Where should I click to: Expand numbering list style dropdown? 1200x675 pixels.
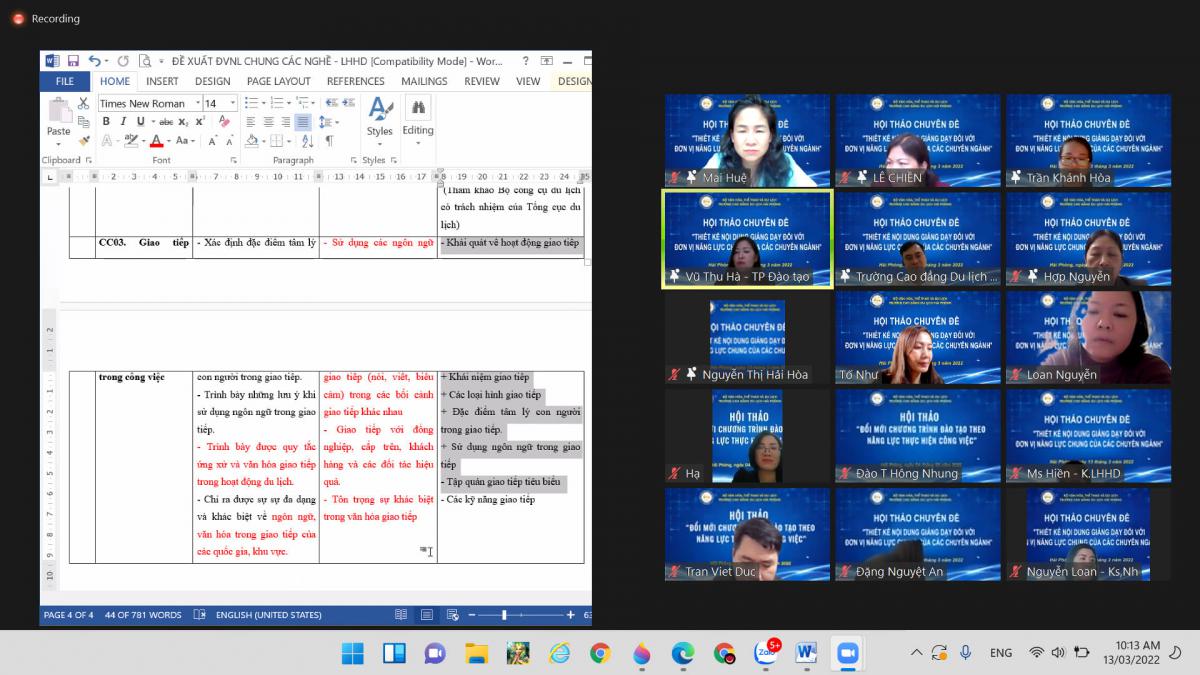tap(289, 103)
